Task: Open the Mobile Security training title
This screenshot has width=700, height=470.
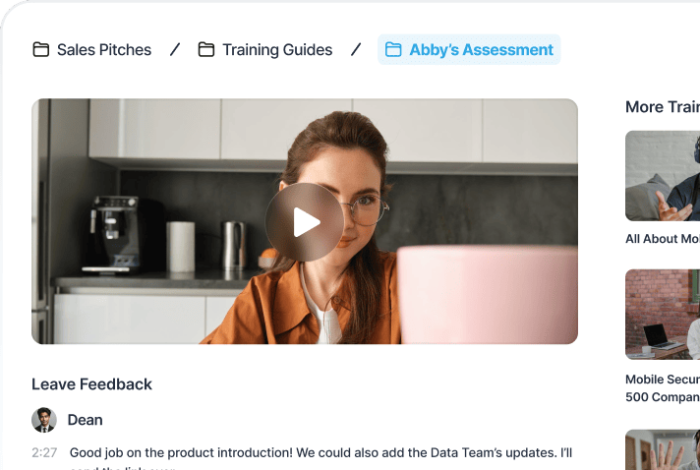Action: 662,388
